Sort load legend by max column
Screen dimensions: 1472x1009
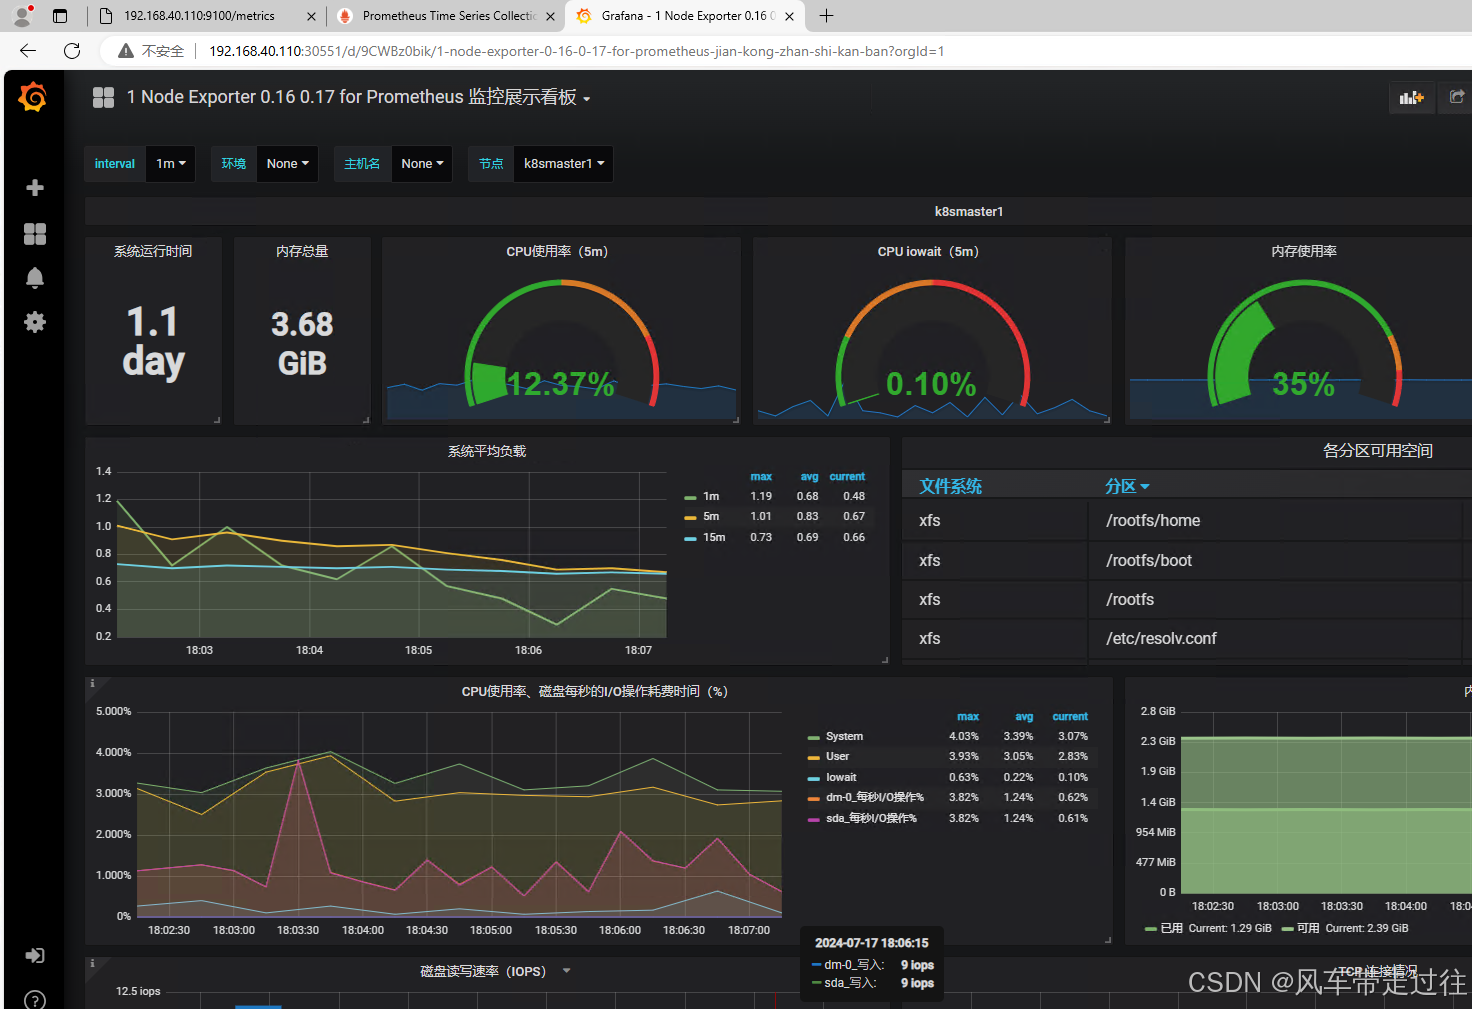tap(761, 477)
